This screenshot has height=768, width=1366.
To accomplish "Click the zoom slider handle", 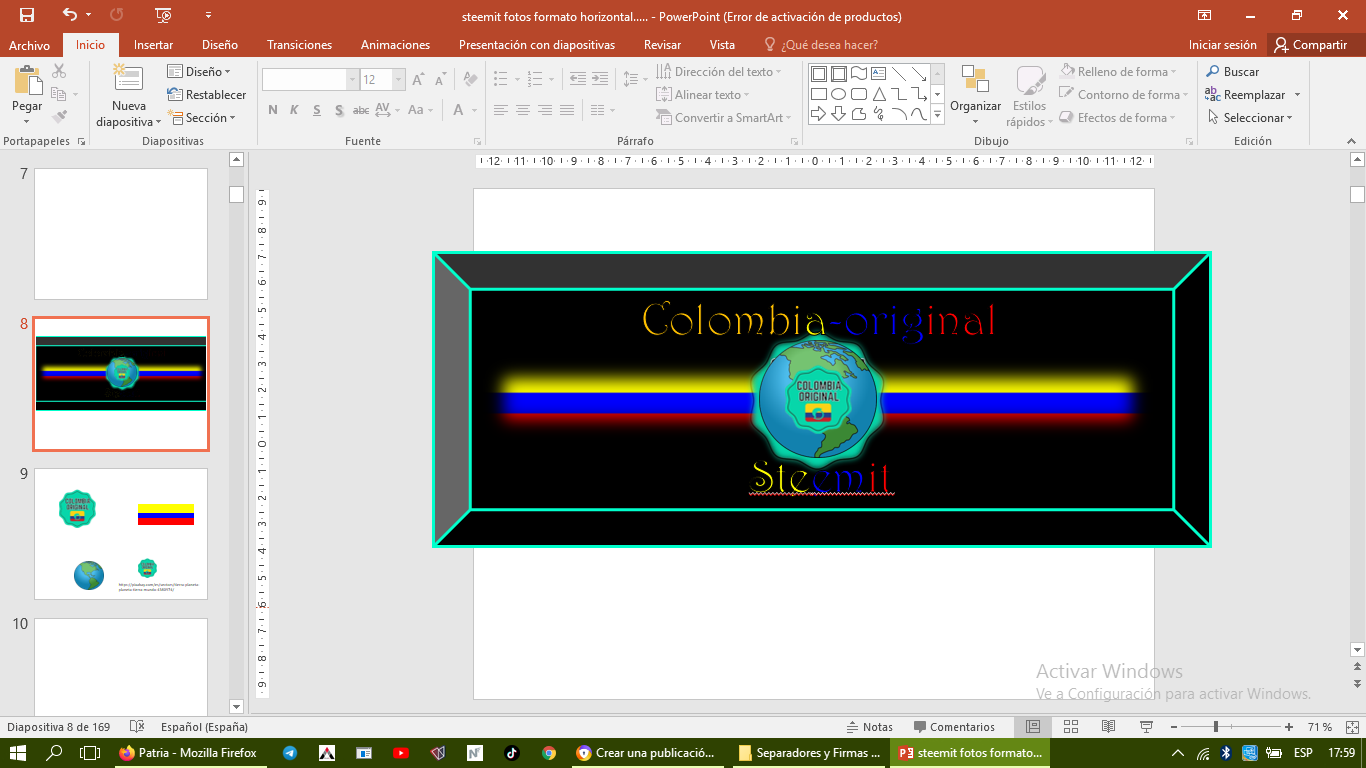I will [x=1216, y=727].
